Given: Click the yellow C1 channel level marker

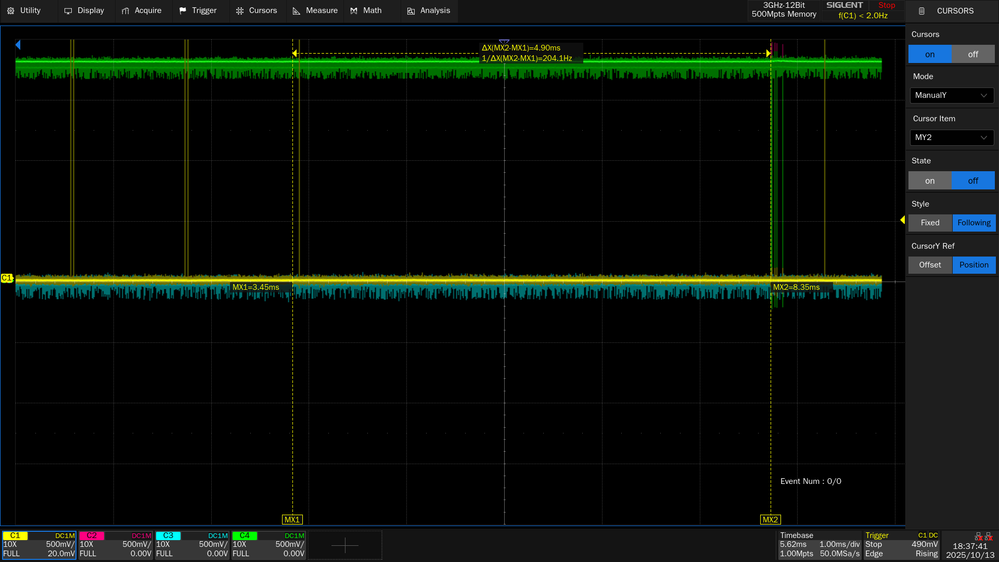Looking at the screenshot, I should point(6,278).
